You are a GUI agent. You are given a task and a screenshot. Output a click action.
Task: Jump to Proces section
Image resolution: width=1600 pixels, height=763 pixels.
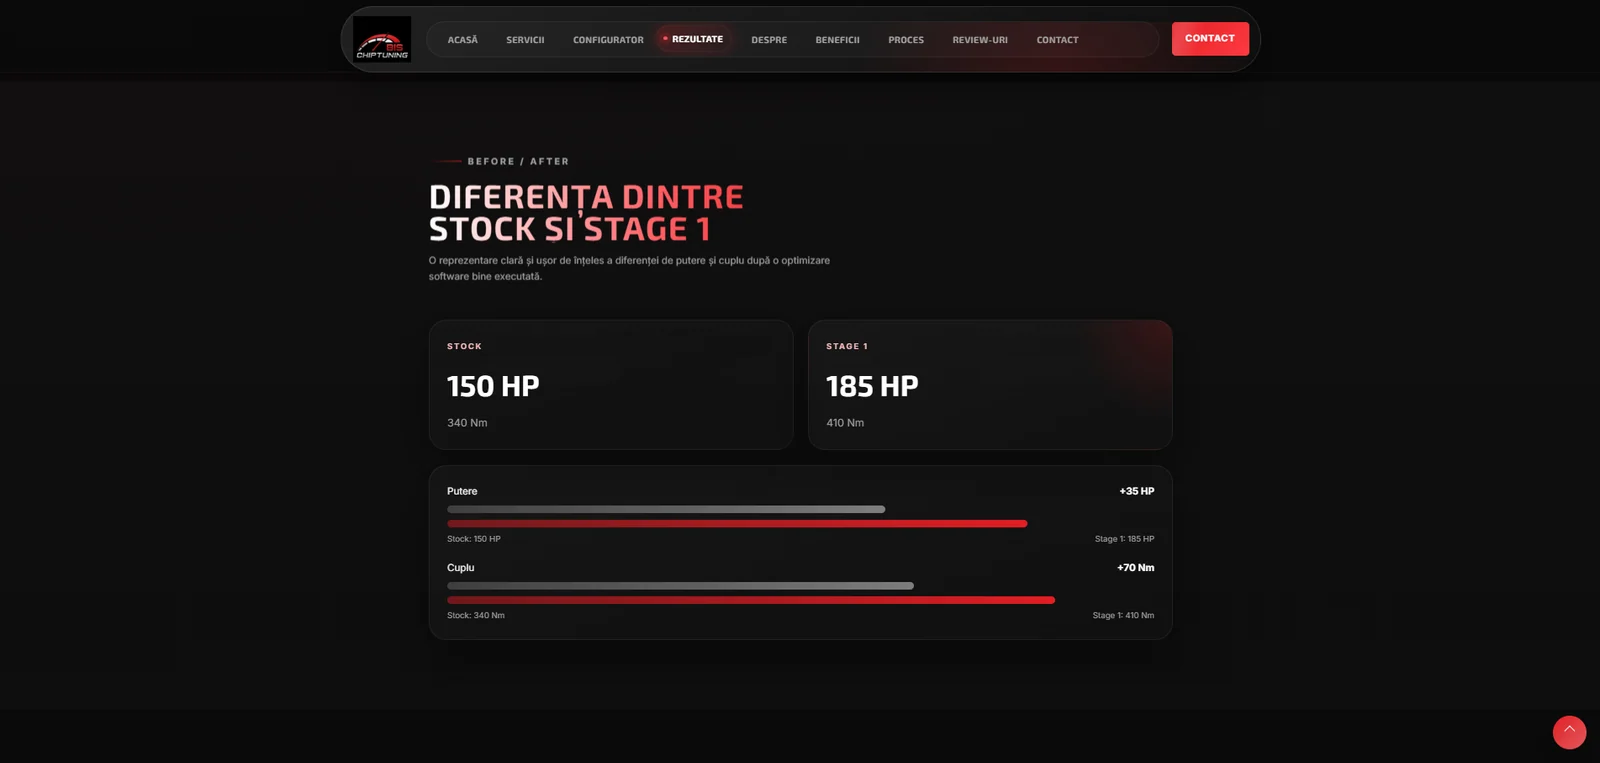click(x=906, y=40)
